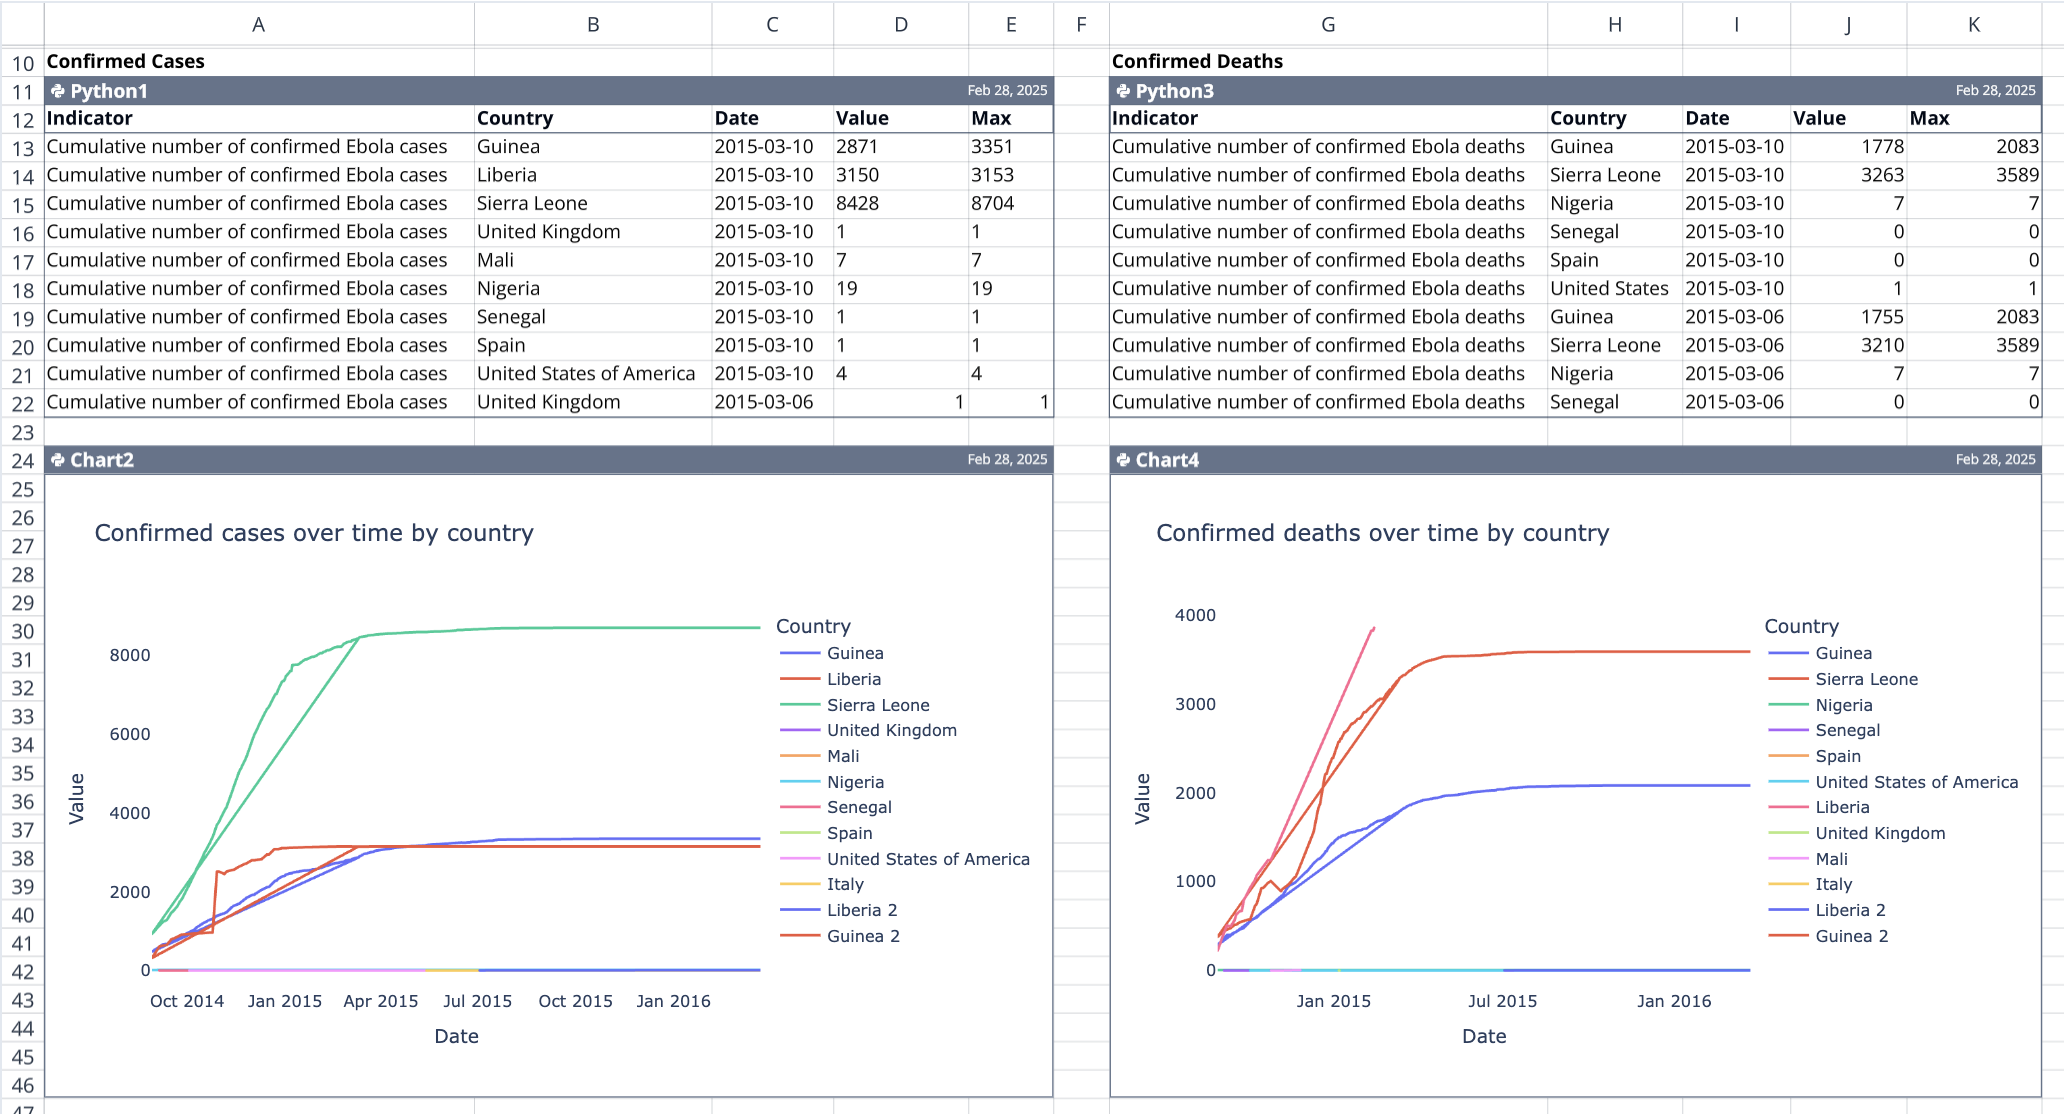2064x1114 pixels.
Task: Toggle Sierra Leone series in cases chart legend
Action: click(x=877, y=705)
